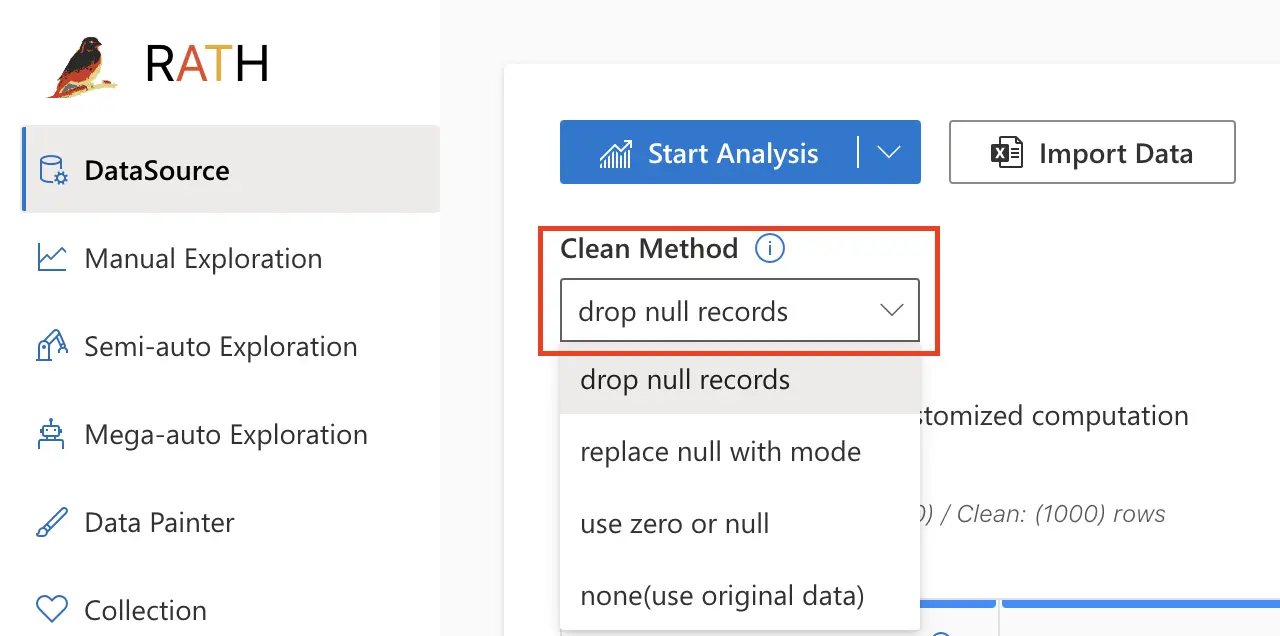Choose 'replace null with mode' option

click(x=720, y=452)
